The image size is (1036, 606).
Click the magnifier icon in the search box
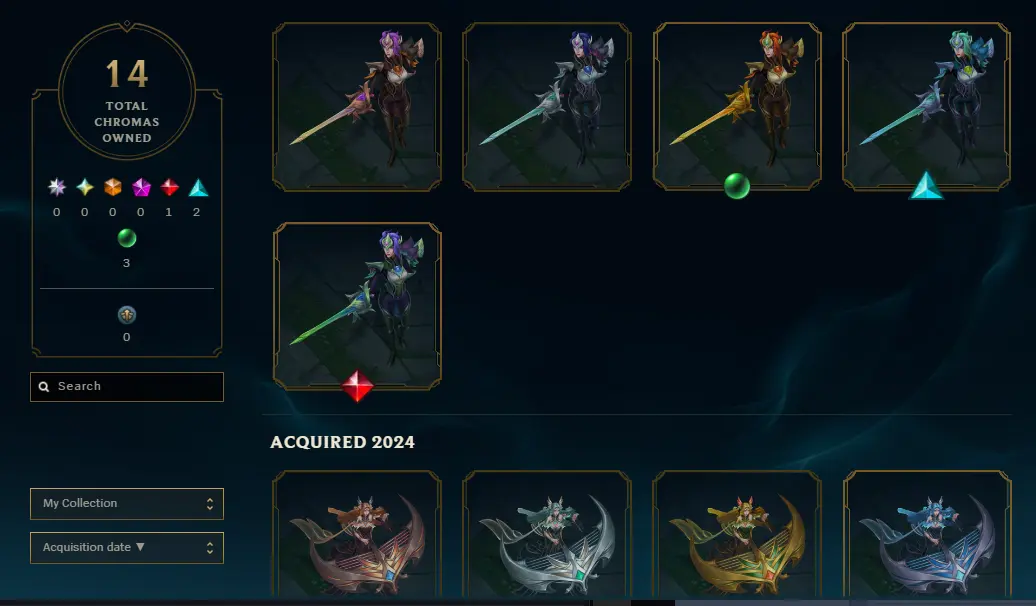coord(44,387)
